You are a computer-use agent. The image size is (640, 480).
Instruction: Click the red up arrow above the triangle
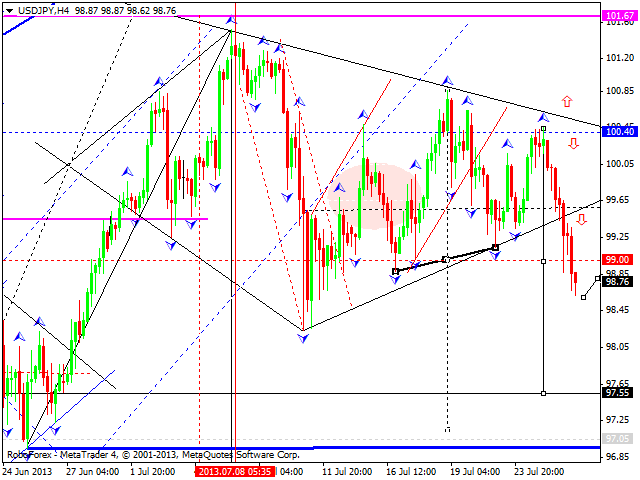point(567,101)
